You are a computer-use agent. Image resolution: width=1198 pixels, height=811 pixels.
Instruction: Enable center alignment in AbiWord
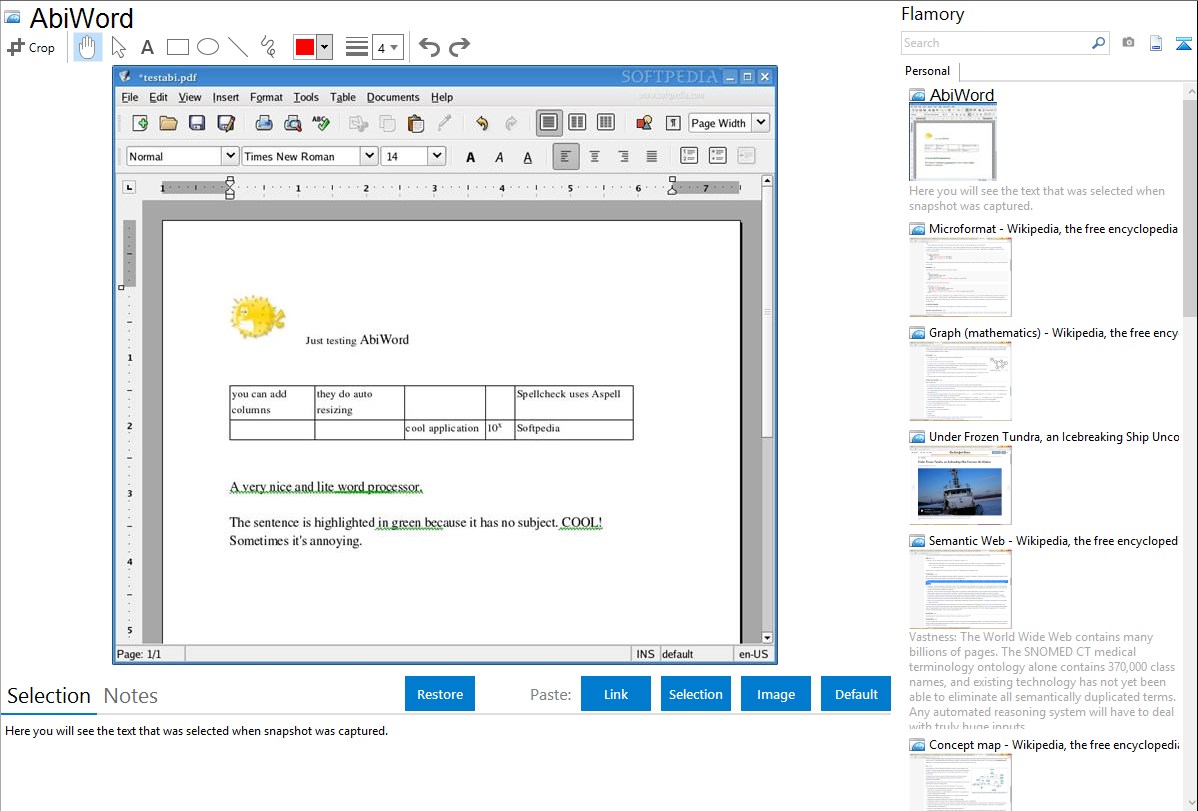click(x=594, y=157)
